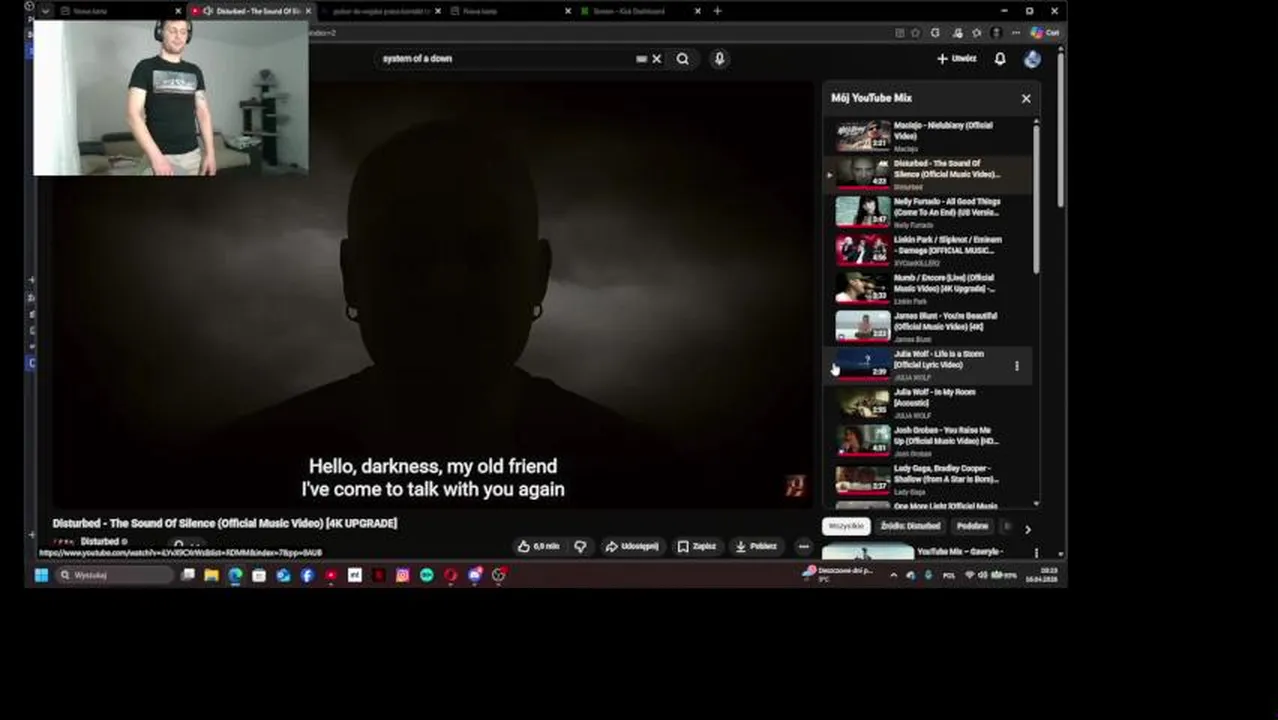
Task: Click the YouTube search magnifier button
Action: point(682,59)
